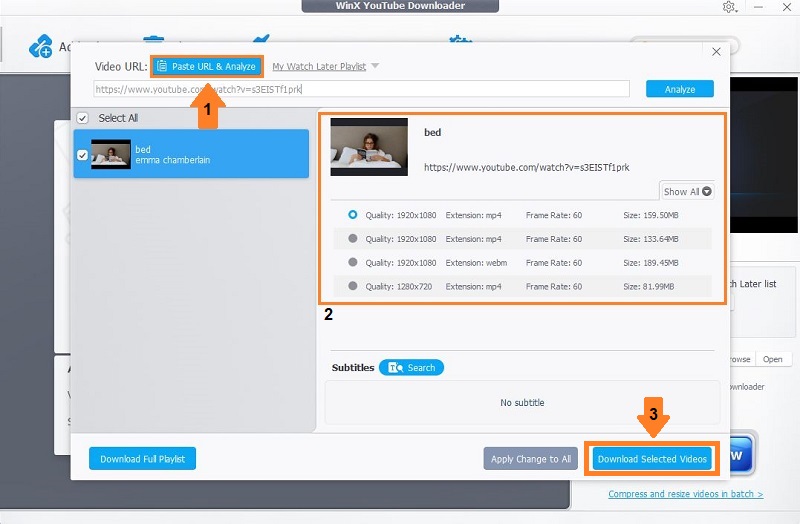Screen dimensions: 800x524
Task: Uncheck the 'bed' video checkbox
Action: (83, 155)
